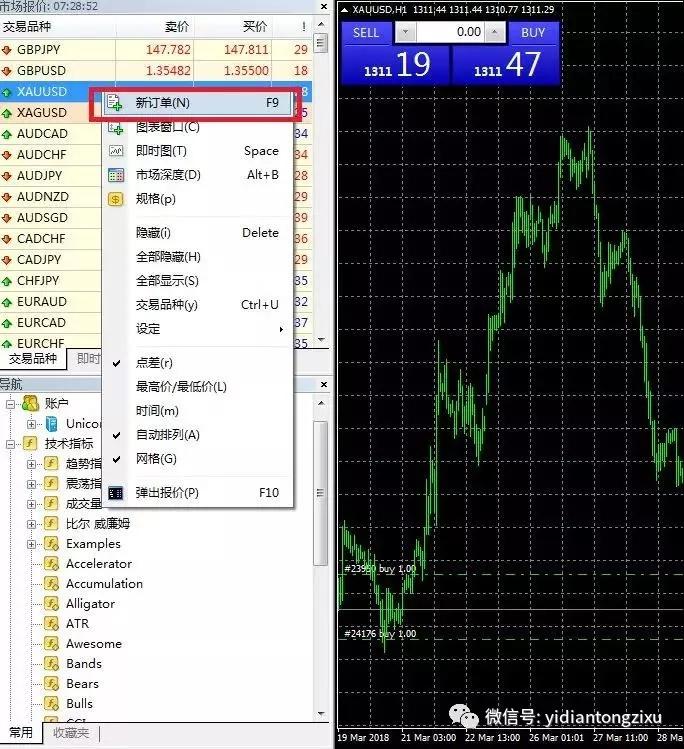Click the 市场深度 depth of market icon
This screenshot has width=684, height=749.
[x=115, y=175]
